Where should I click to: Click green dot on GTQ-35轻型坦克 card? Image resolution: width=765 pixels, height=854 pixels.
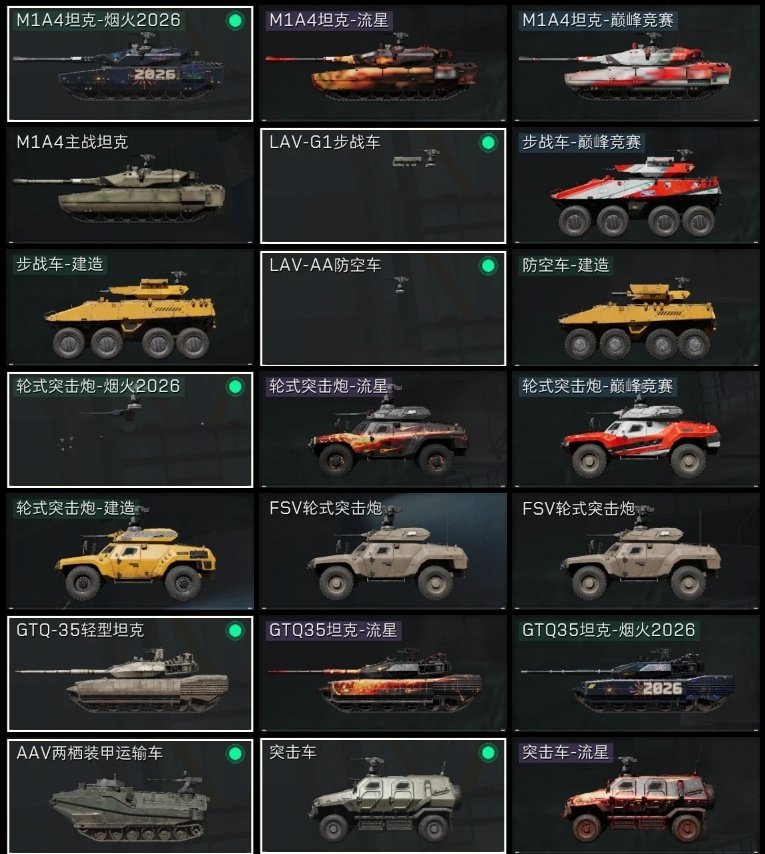[x=235, y=631]
